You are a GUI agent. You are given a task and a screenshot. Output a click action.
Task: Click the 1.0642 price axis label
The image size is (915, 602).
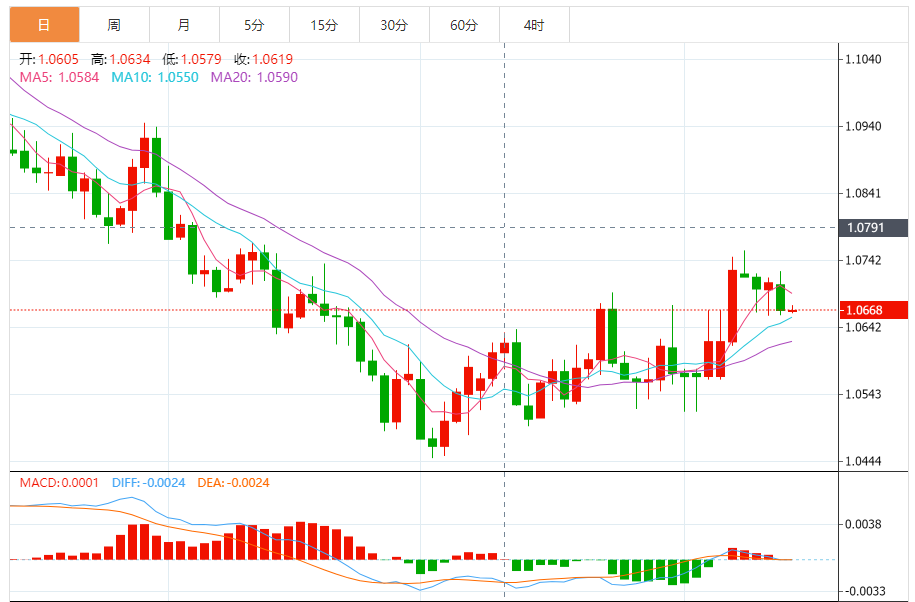pos(864,327)
